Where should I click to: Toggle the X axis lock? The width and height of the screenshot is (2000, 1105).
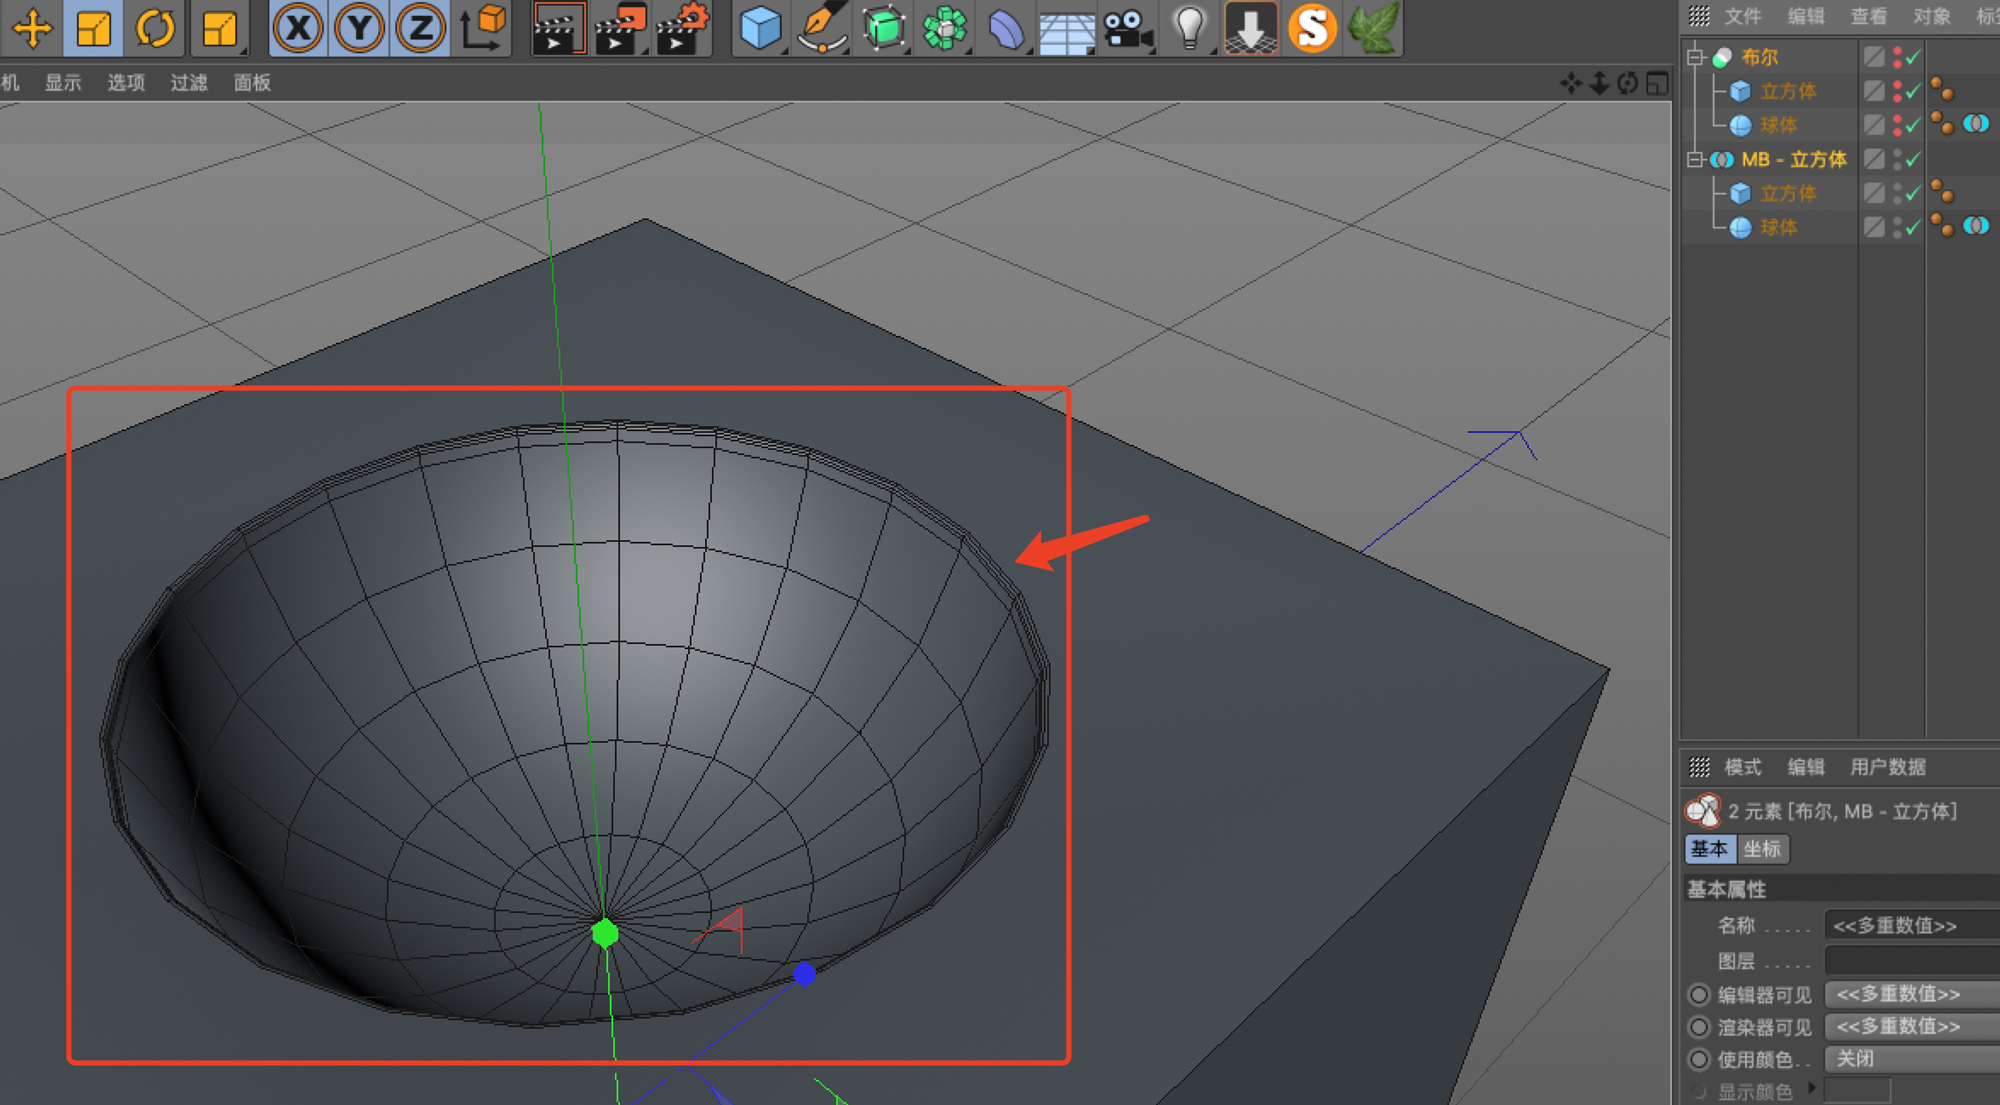(298, 27)
